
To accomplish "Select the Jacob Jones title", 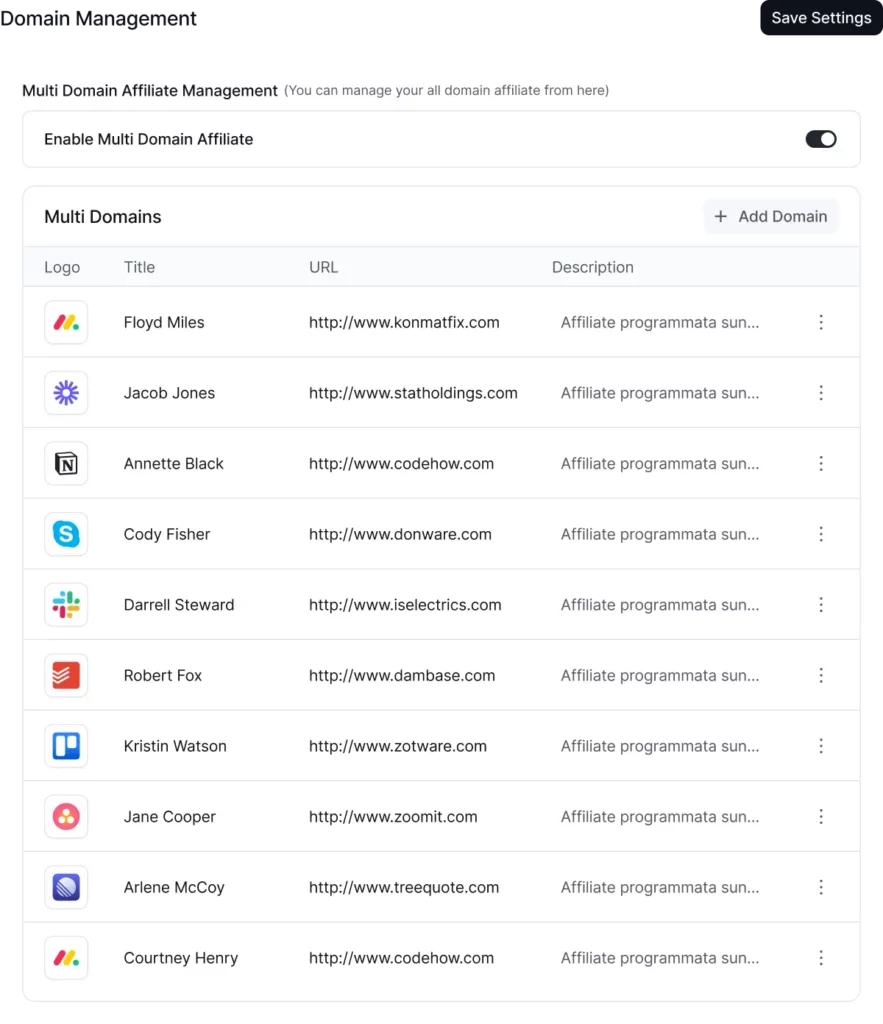I will pos(169,392).
